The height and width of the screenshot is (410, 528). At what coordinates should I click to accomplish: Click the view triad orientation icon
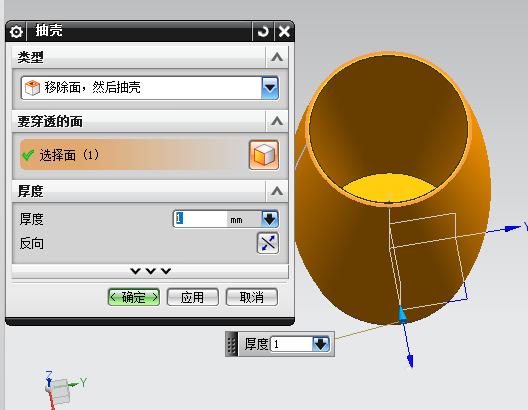60,389
